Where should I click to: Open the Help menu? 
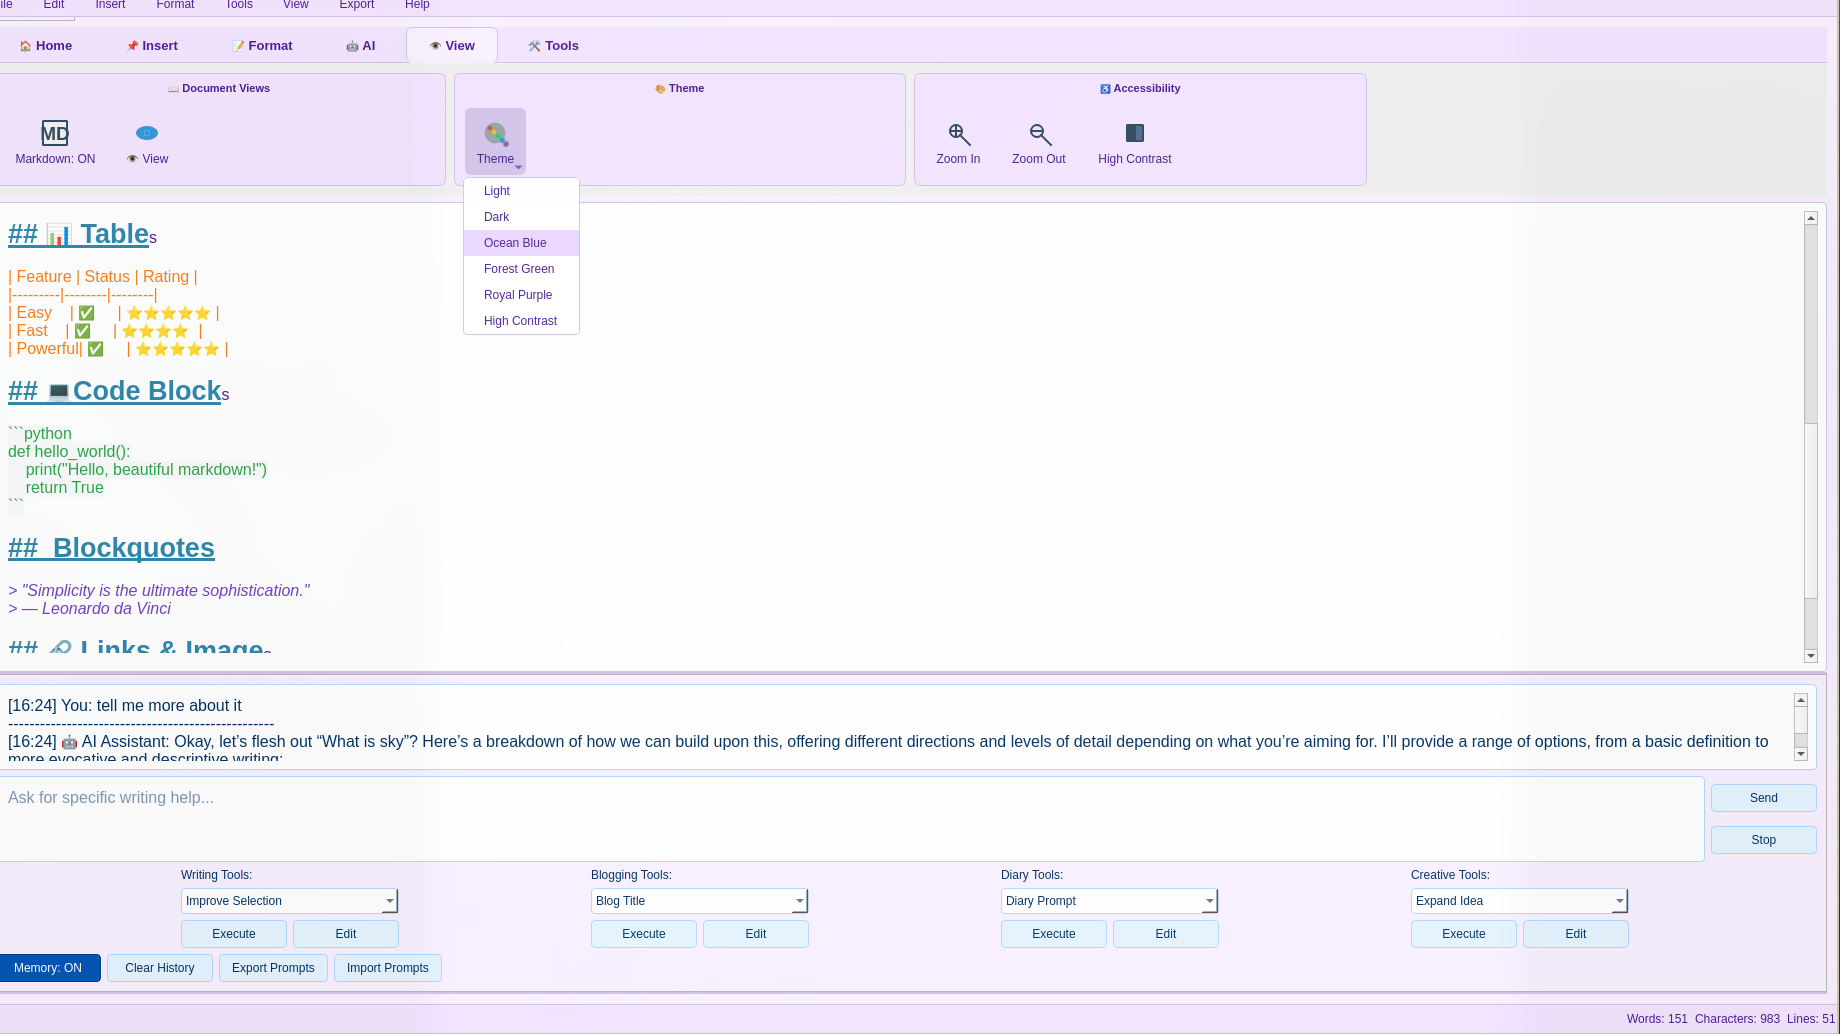point(417,5)
